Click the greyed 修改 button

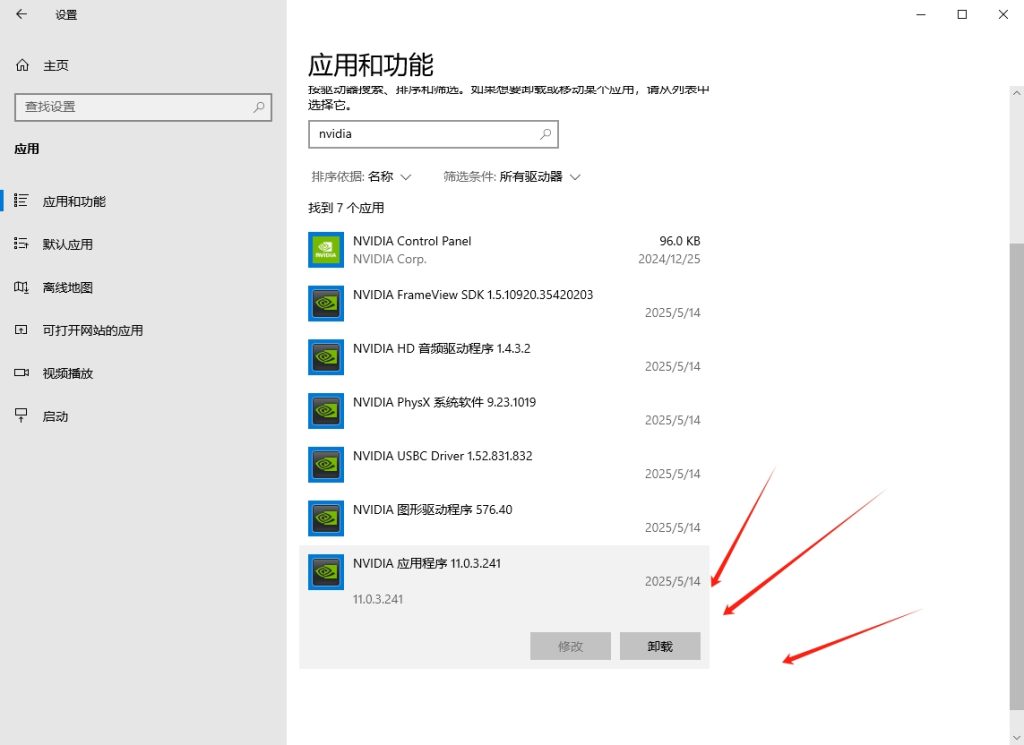point(570,646)
